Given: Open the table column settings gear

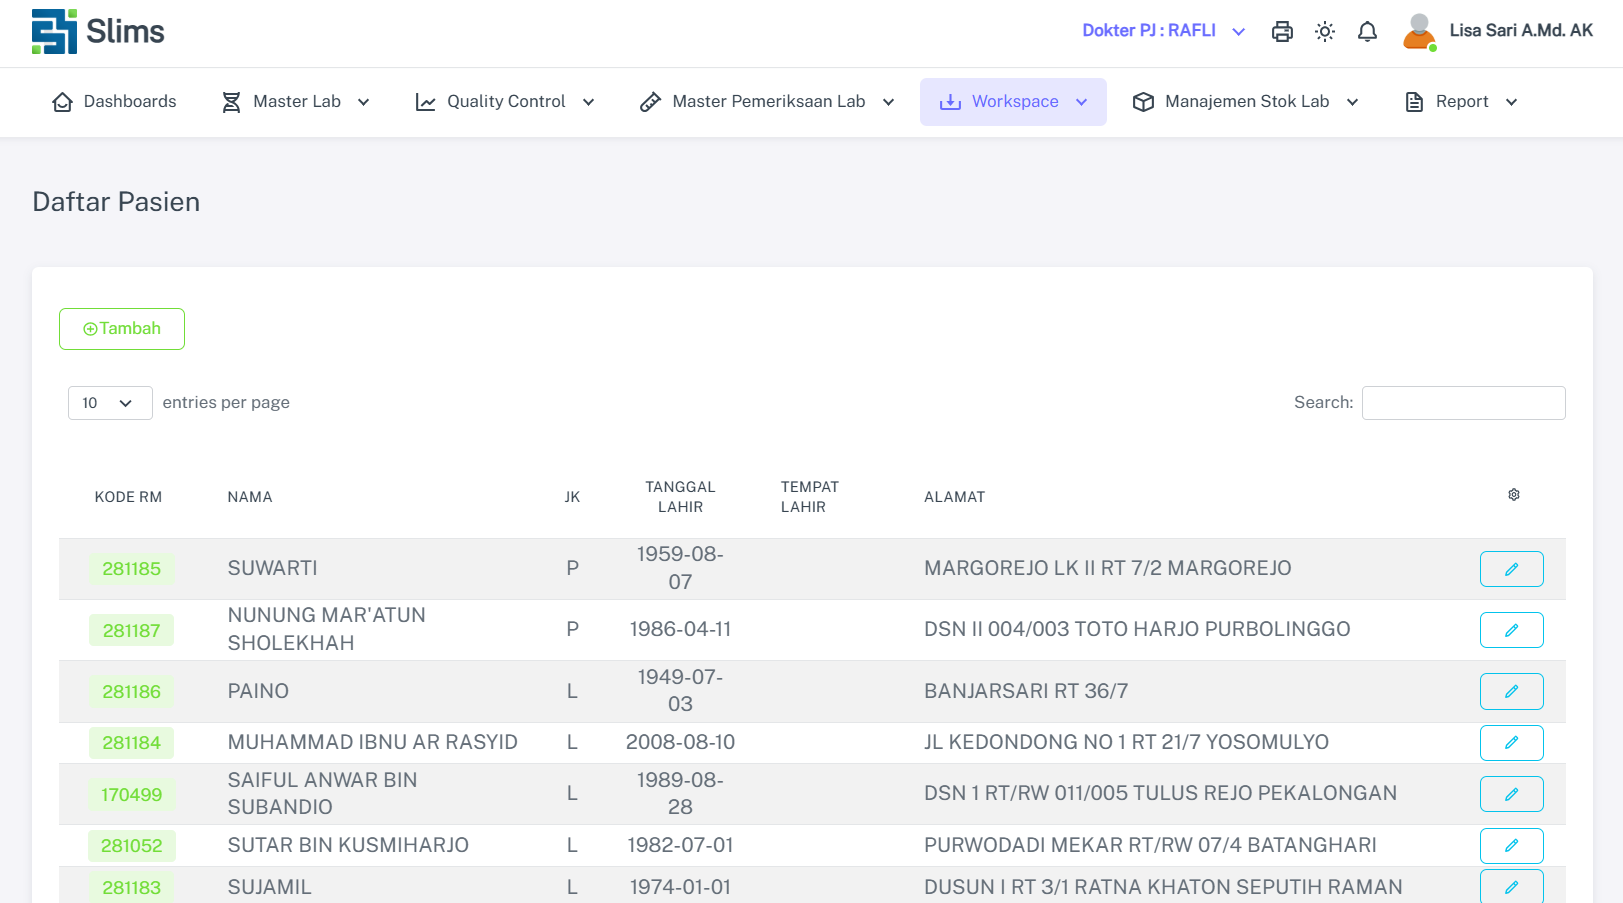Looking at the screenshot, I should 1513,495.
